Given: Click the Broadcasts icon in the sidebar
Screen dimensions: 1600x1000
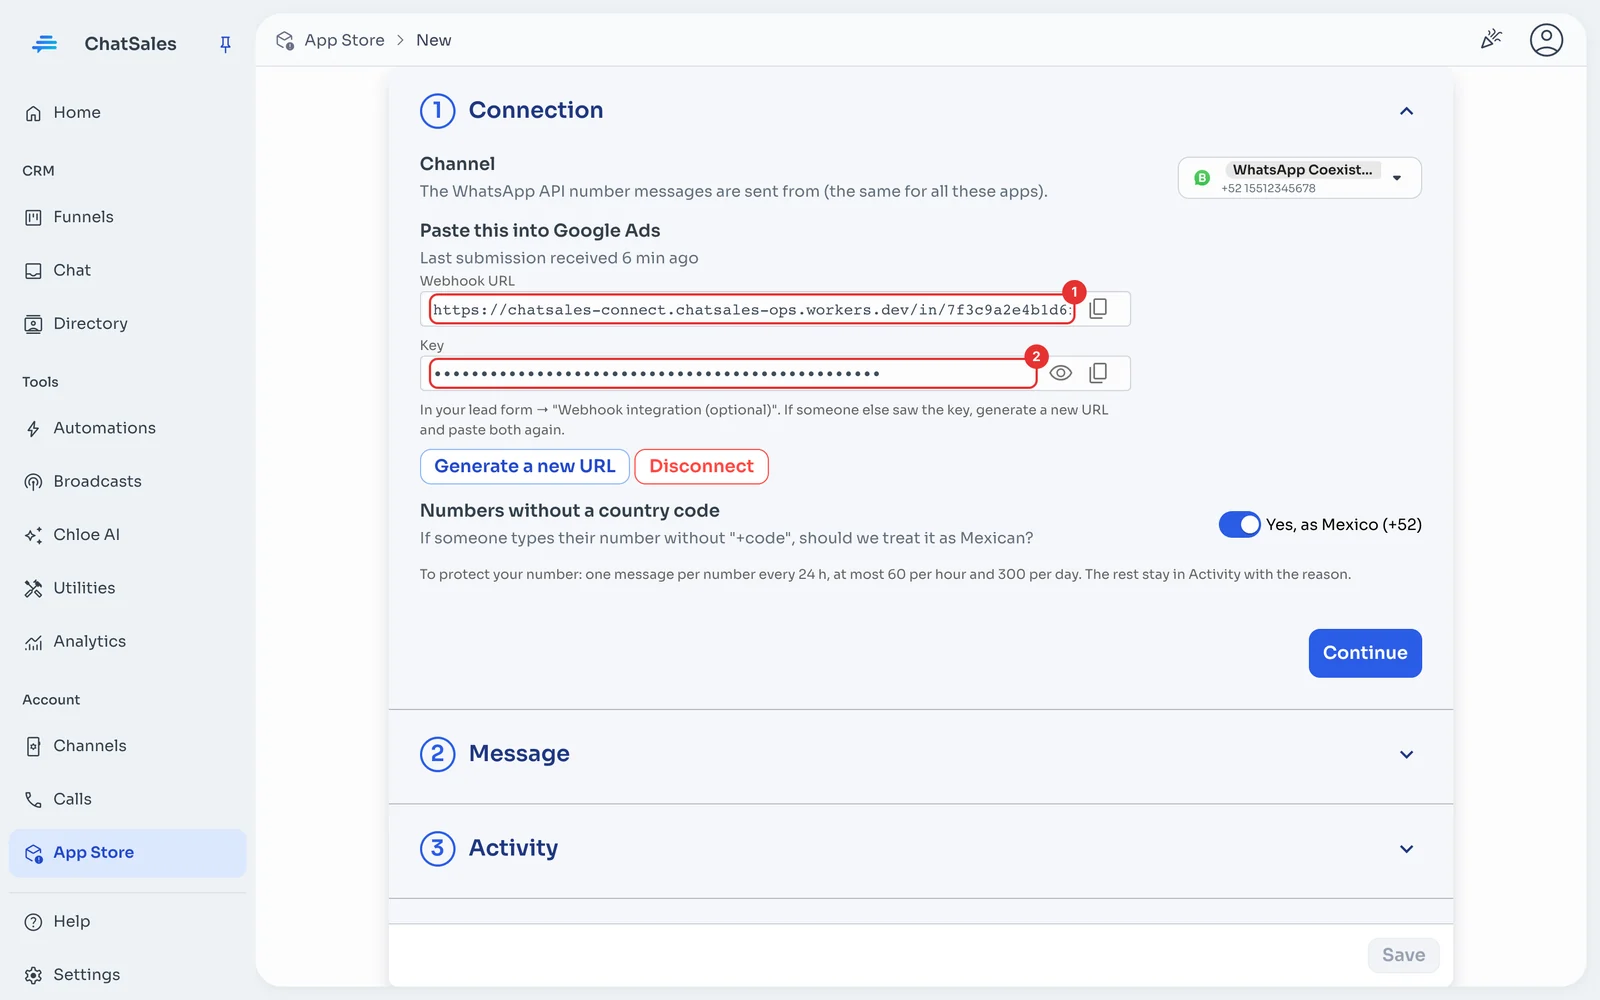Looking at the screenshot, I should point(33,482).
